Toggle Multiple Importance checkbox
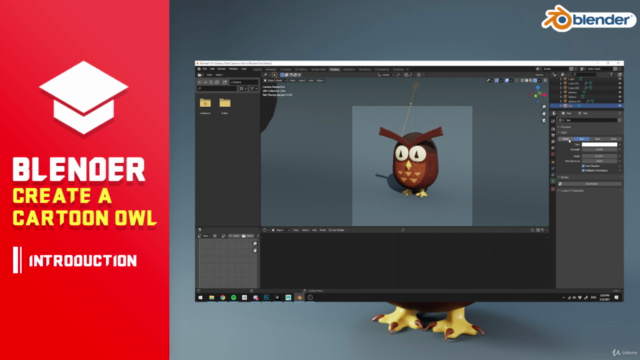The image size is (640, 360). click(x=583, y=171)
